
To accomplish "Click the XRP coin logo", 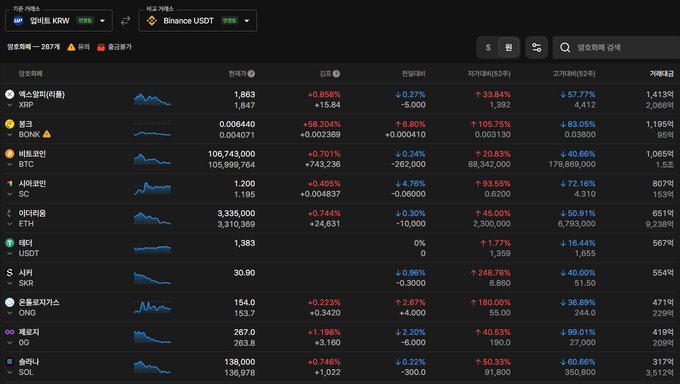I will pos(10,94).
